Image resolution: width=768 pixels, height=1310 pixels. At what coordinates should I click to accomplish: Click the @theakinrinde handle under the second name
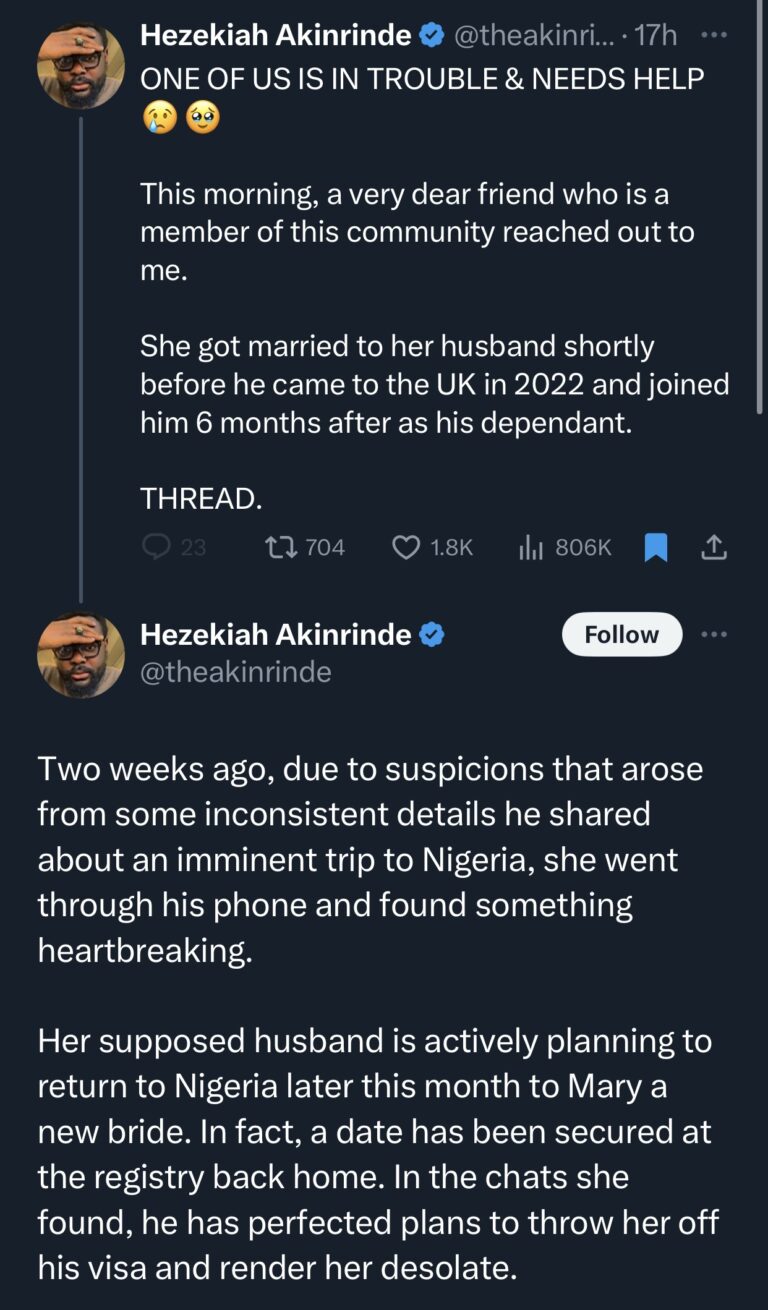(x=235, y=672)
